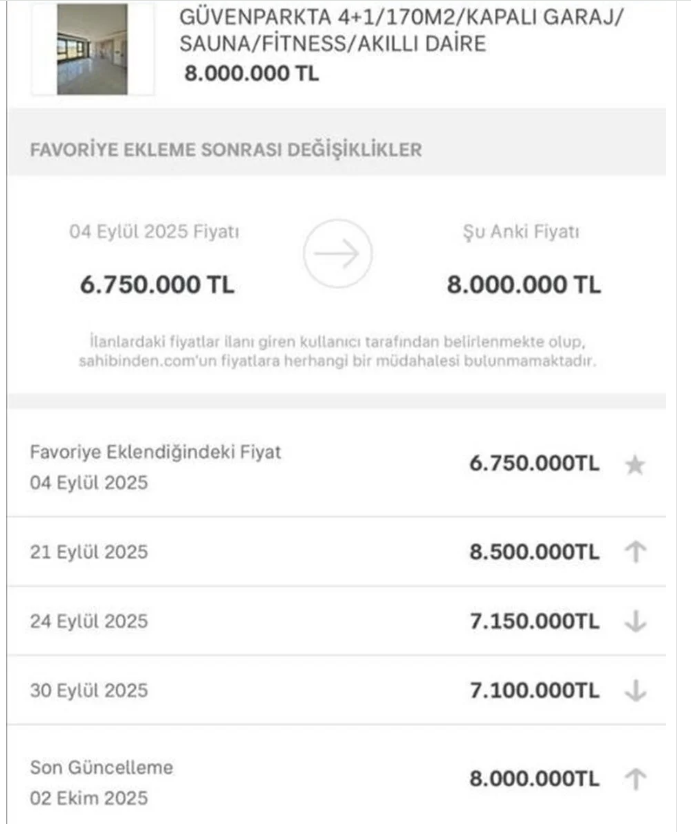Select the 21 Eylül 2025 date entry
Screen dimensions: 691x832
click(89, 552)
